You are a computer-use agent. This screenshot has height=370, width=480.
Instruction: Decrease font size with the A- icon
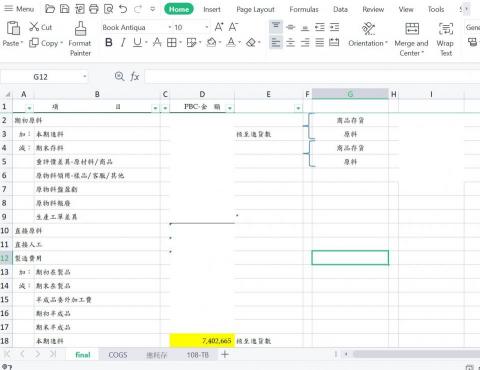(233, 27)
